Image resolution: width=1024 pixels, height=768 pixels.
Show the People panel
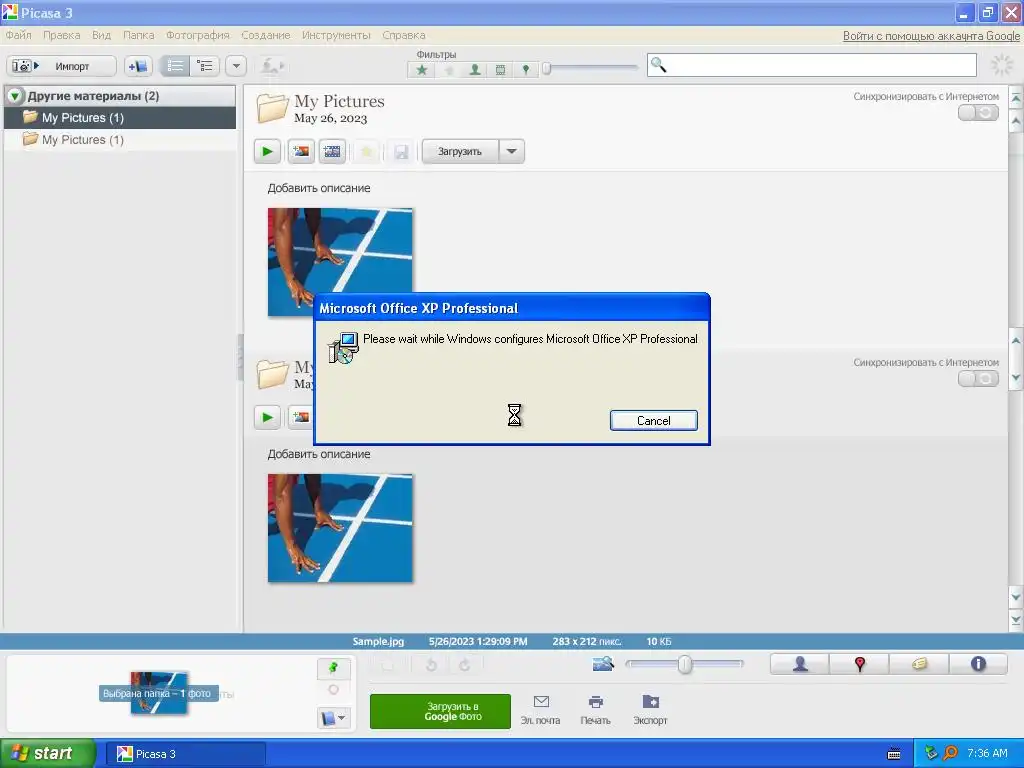[x=800, y=664]
